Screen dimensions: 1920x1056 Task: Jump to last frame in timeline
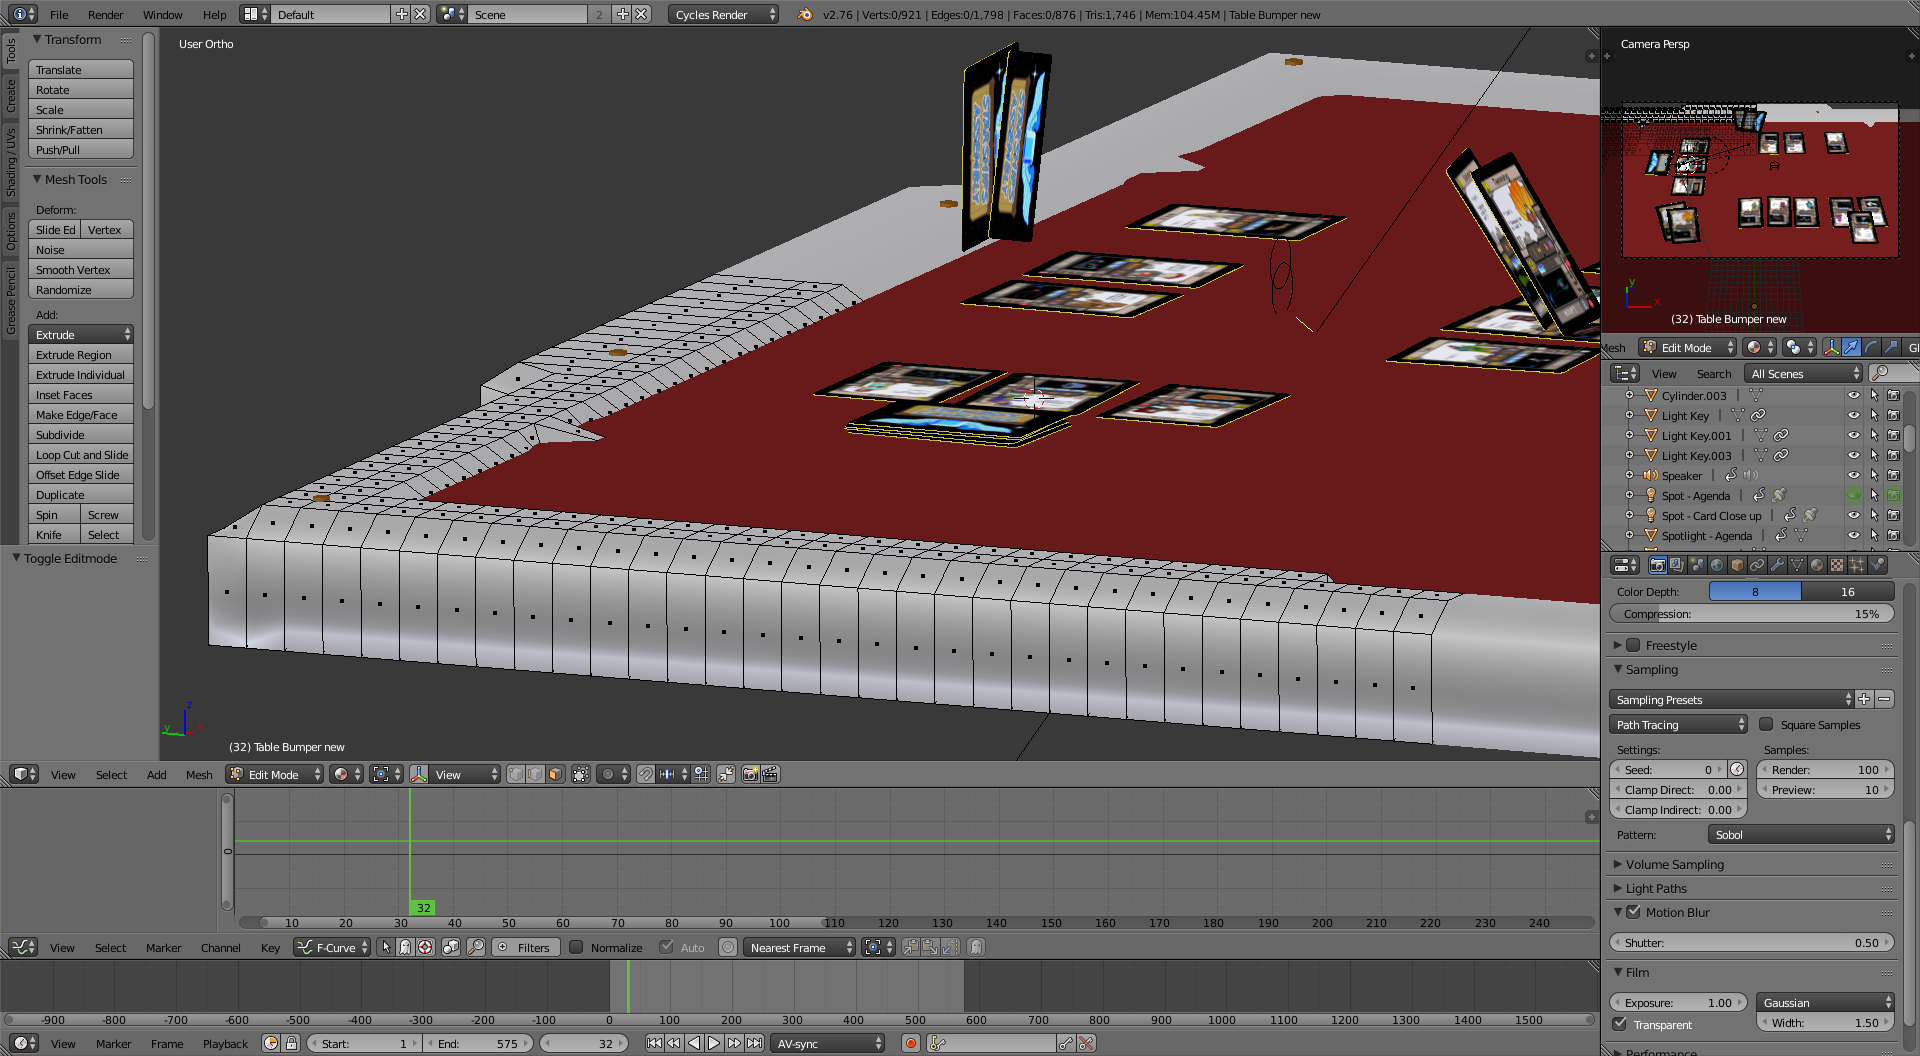[754, 1043]
